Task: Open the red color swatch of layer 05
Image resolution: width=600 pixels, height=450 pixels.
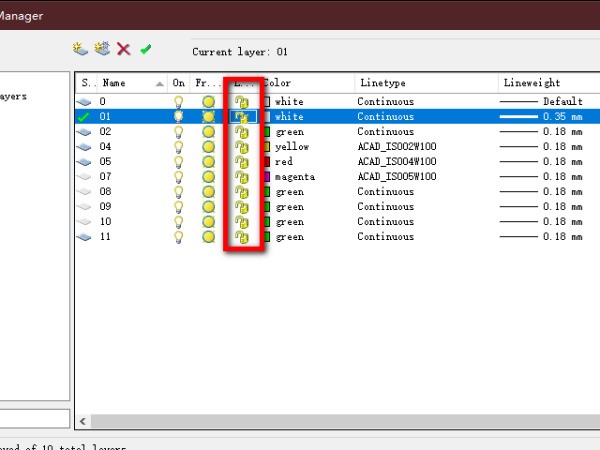Action: pyautogui.click(x=267, y=162)
